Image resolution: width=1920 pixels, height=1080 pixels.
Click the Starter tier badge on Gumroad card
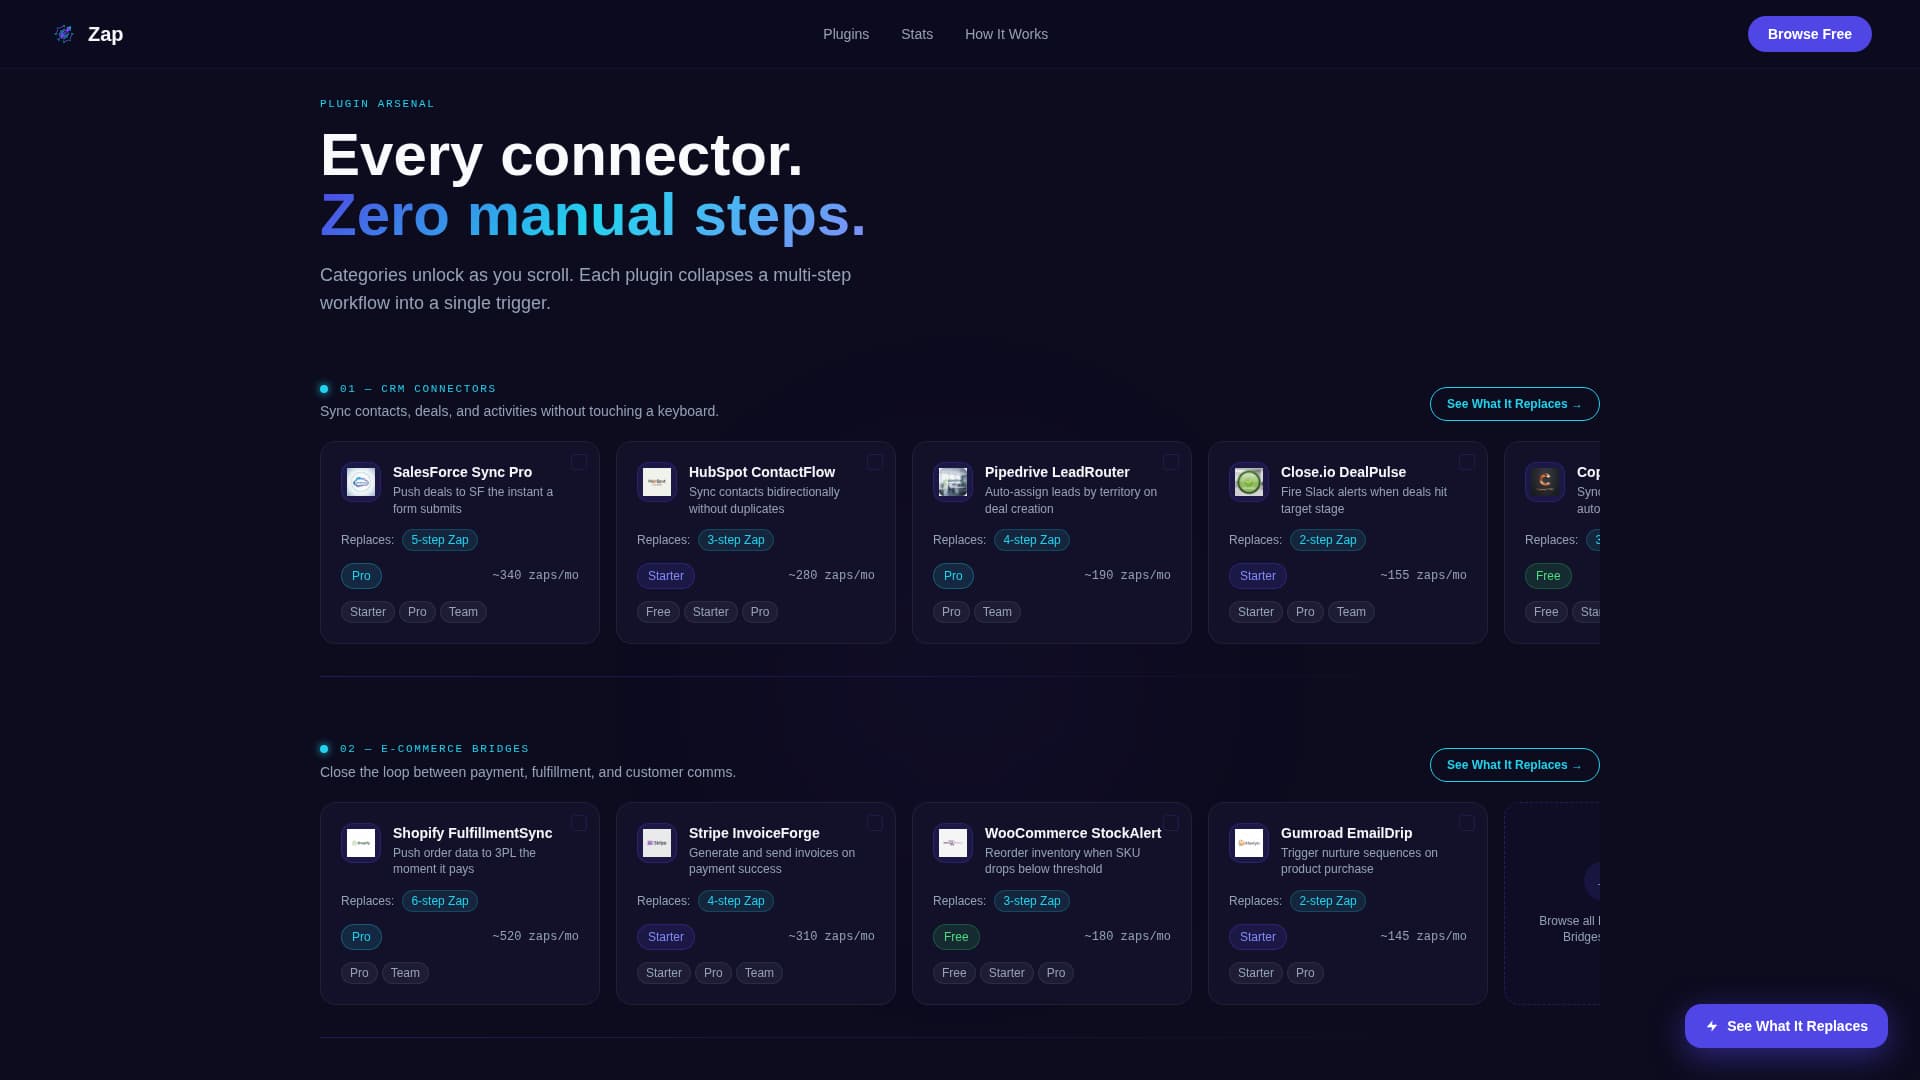point(1258,937)
